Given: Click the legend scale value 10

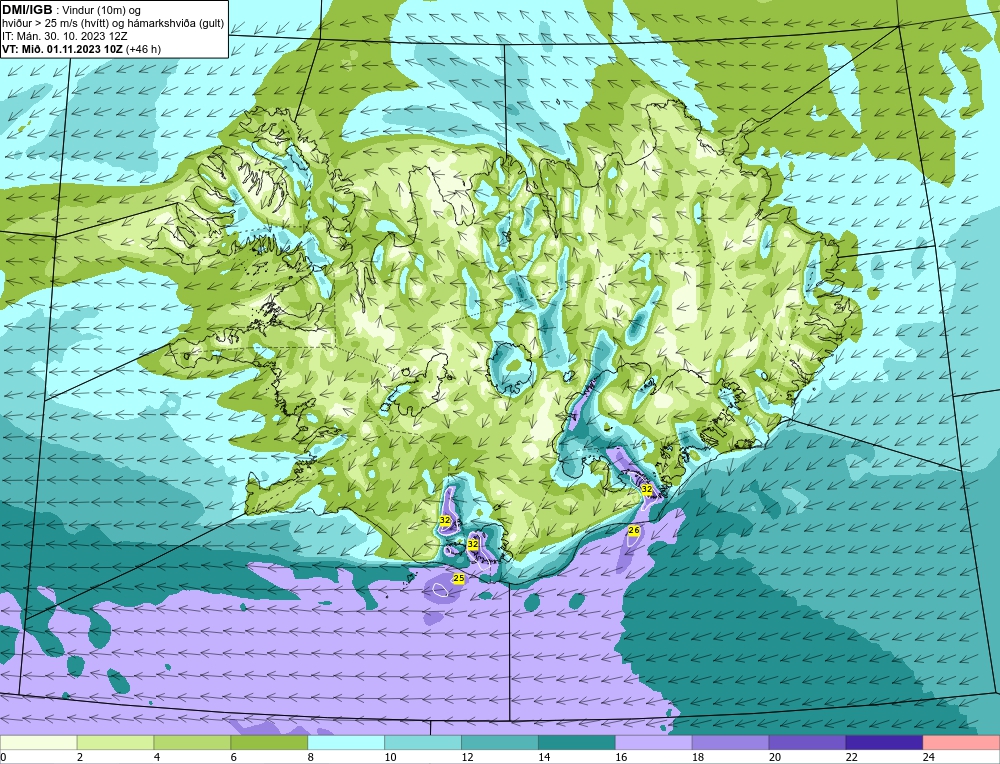Looking at the screenshot, I should tap(390, 757).
